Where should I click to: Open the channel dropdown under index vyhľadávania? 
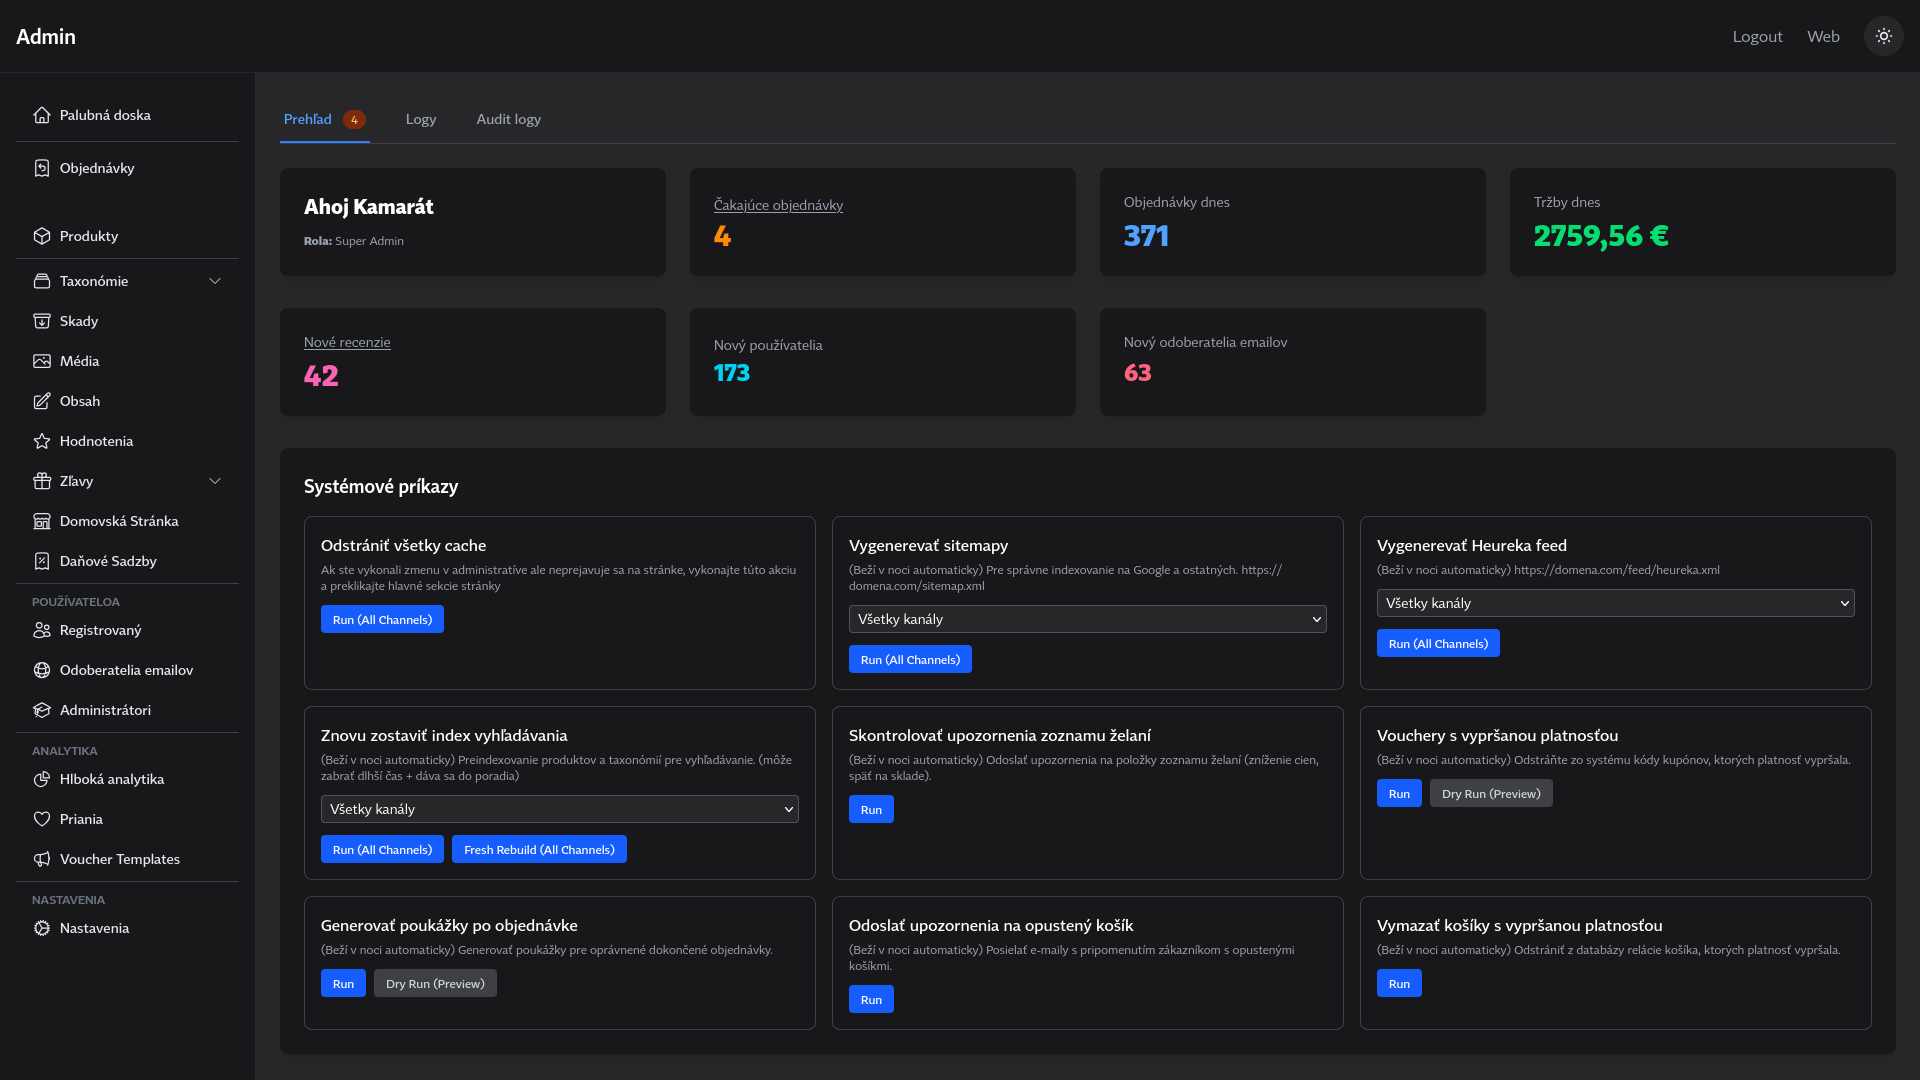click(559, 809)
